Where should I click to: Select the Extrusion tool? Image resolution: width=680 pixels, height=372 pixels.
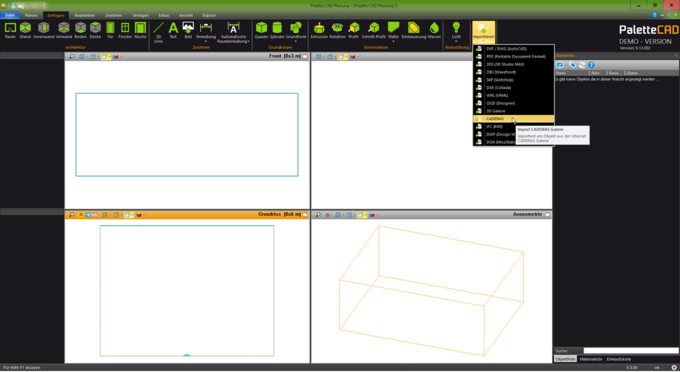[319, 30]
